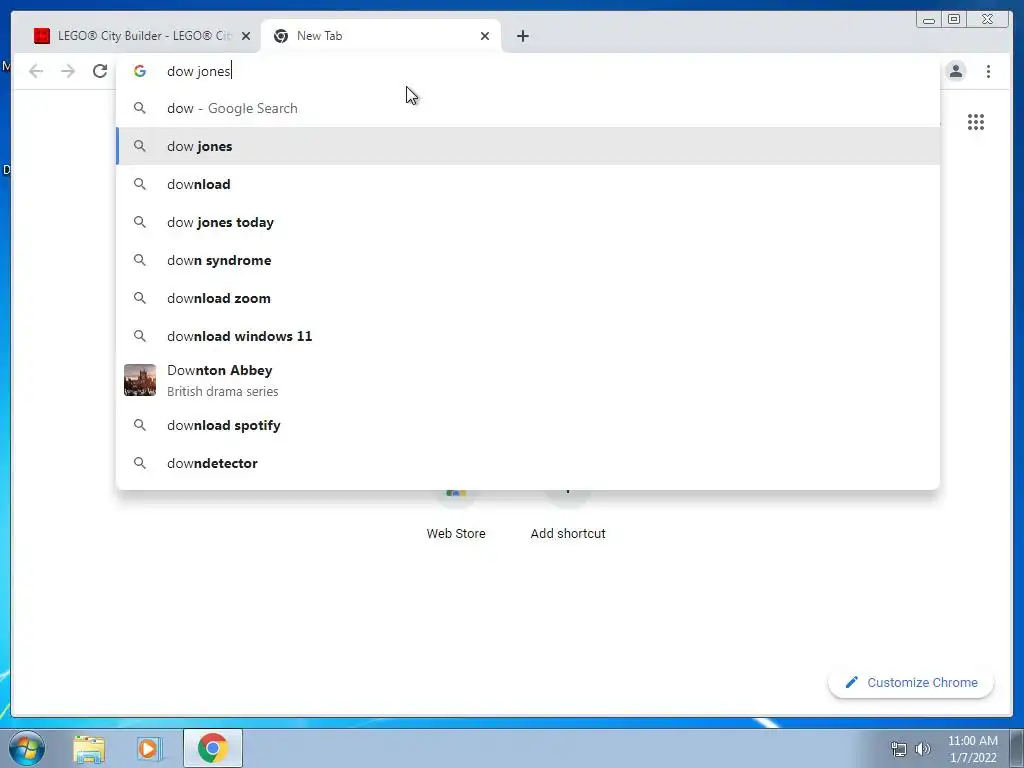
Task: Click search icon beside 'download spotify'
Action: pos(140,425)
